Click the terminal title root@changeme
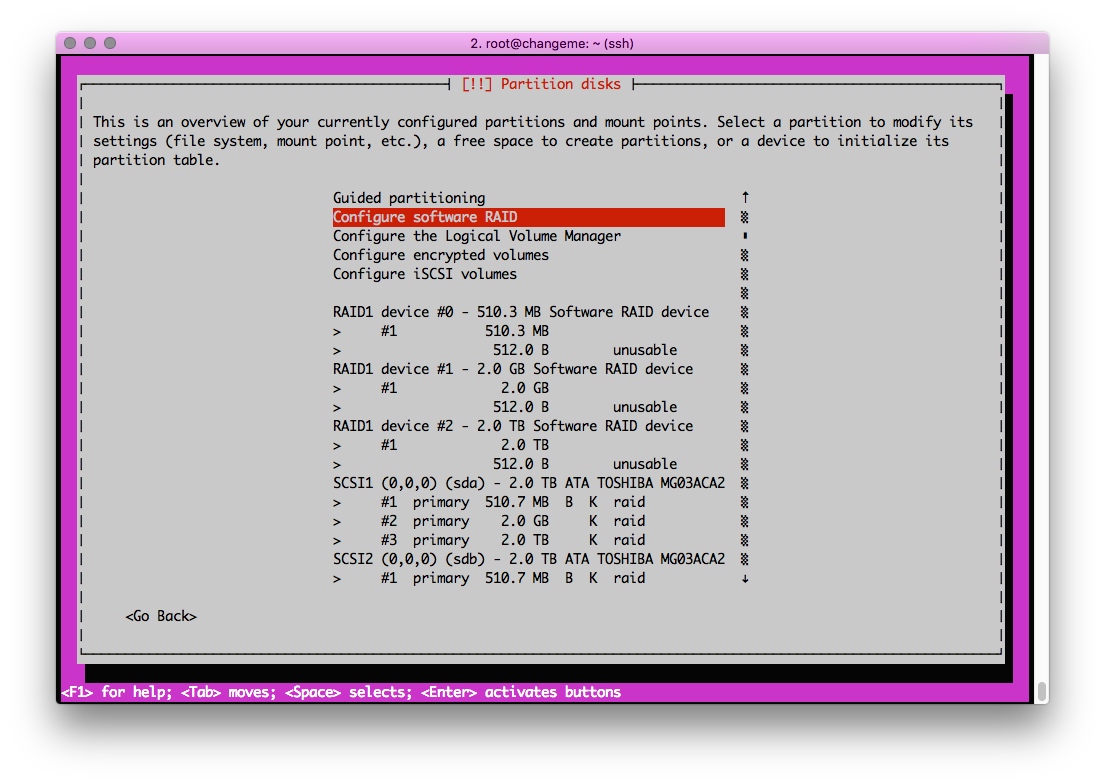1105x784 pixels. [552, 44]
